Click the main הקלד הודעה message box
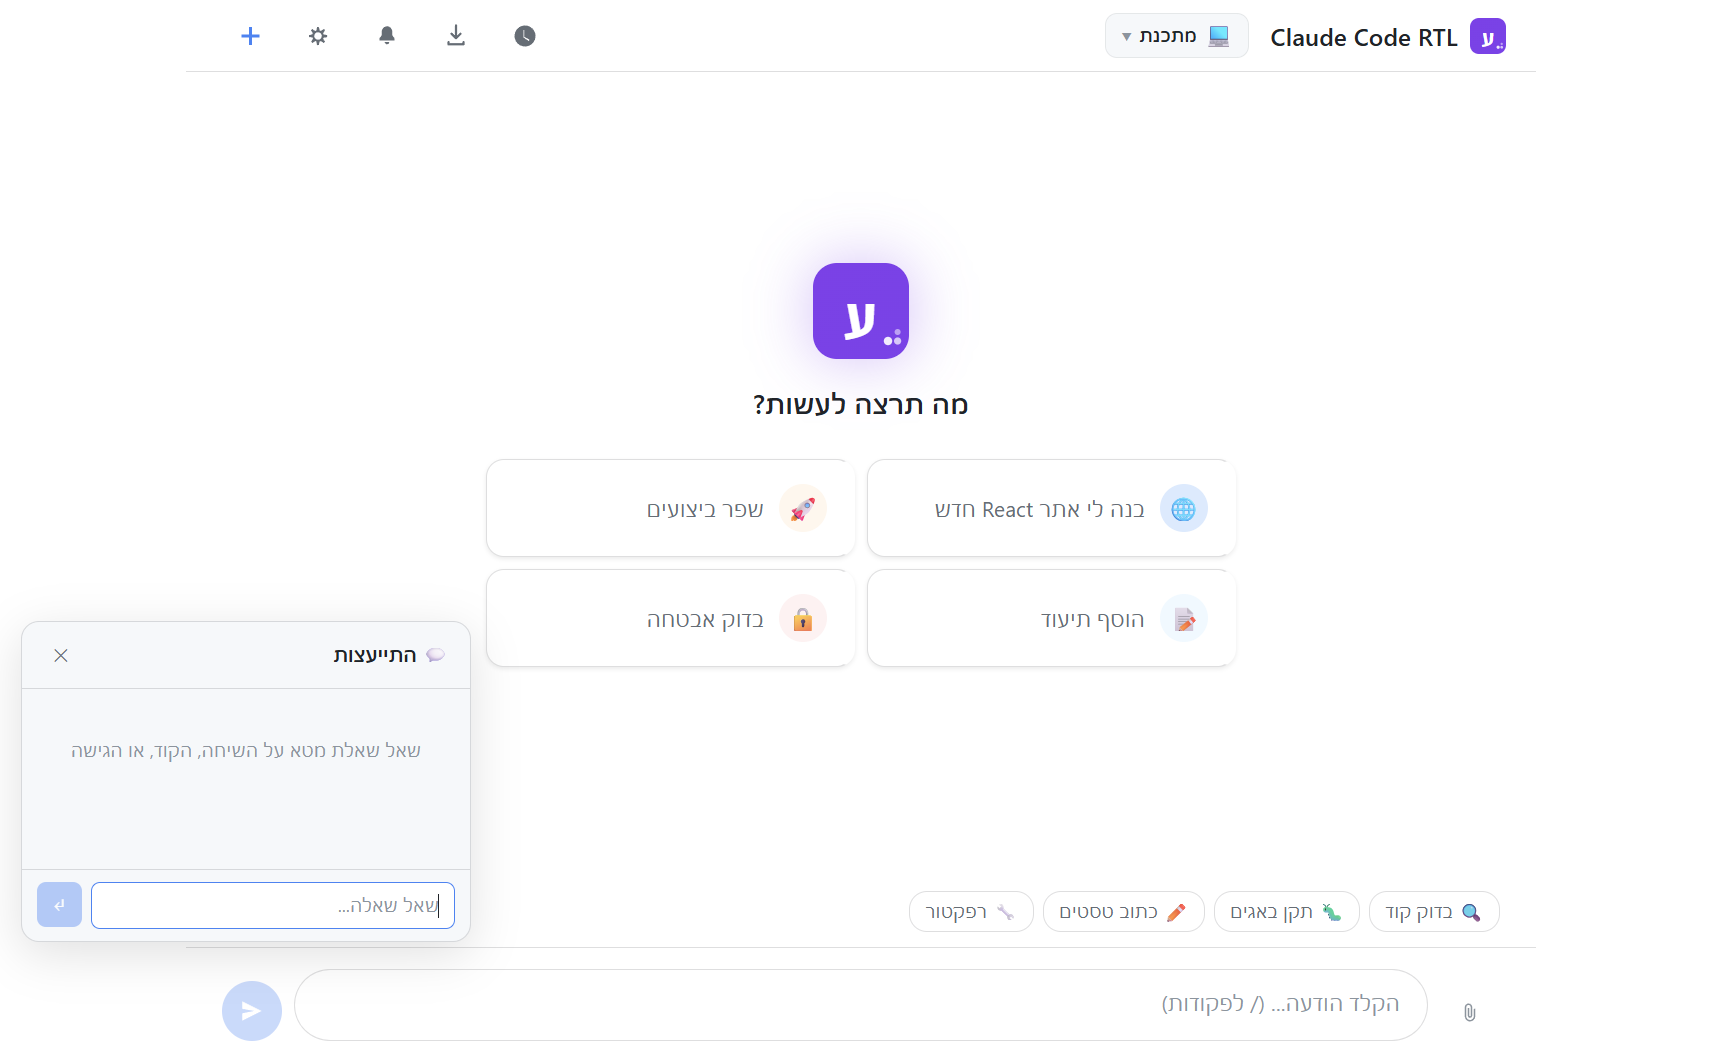Viewport: 1717px width, 1060px height. (x=861, y=1005)
